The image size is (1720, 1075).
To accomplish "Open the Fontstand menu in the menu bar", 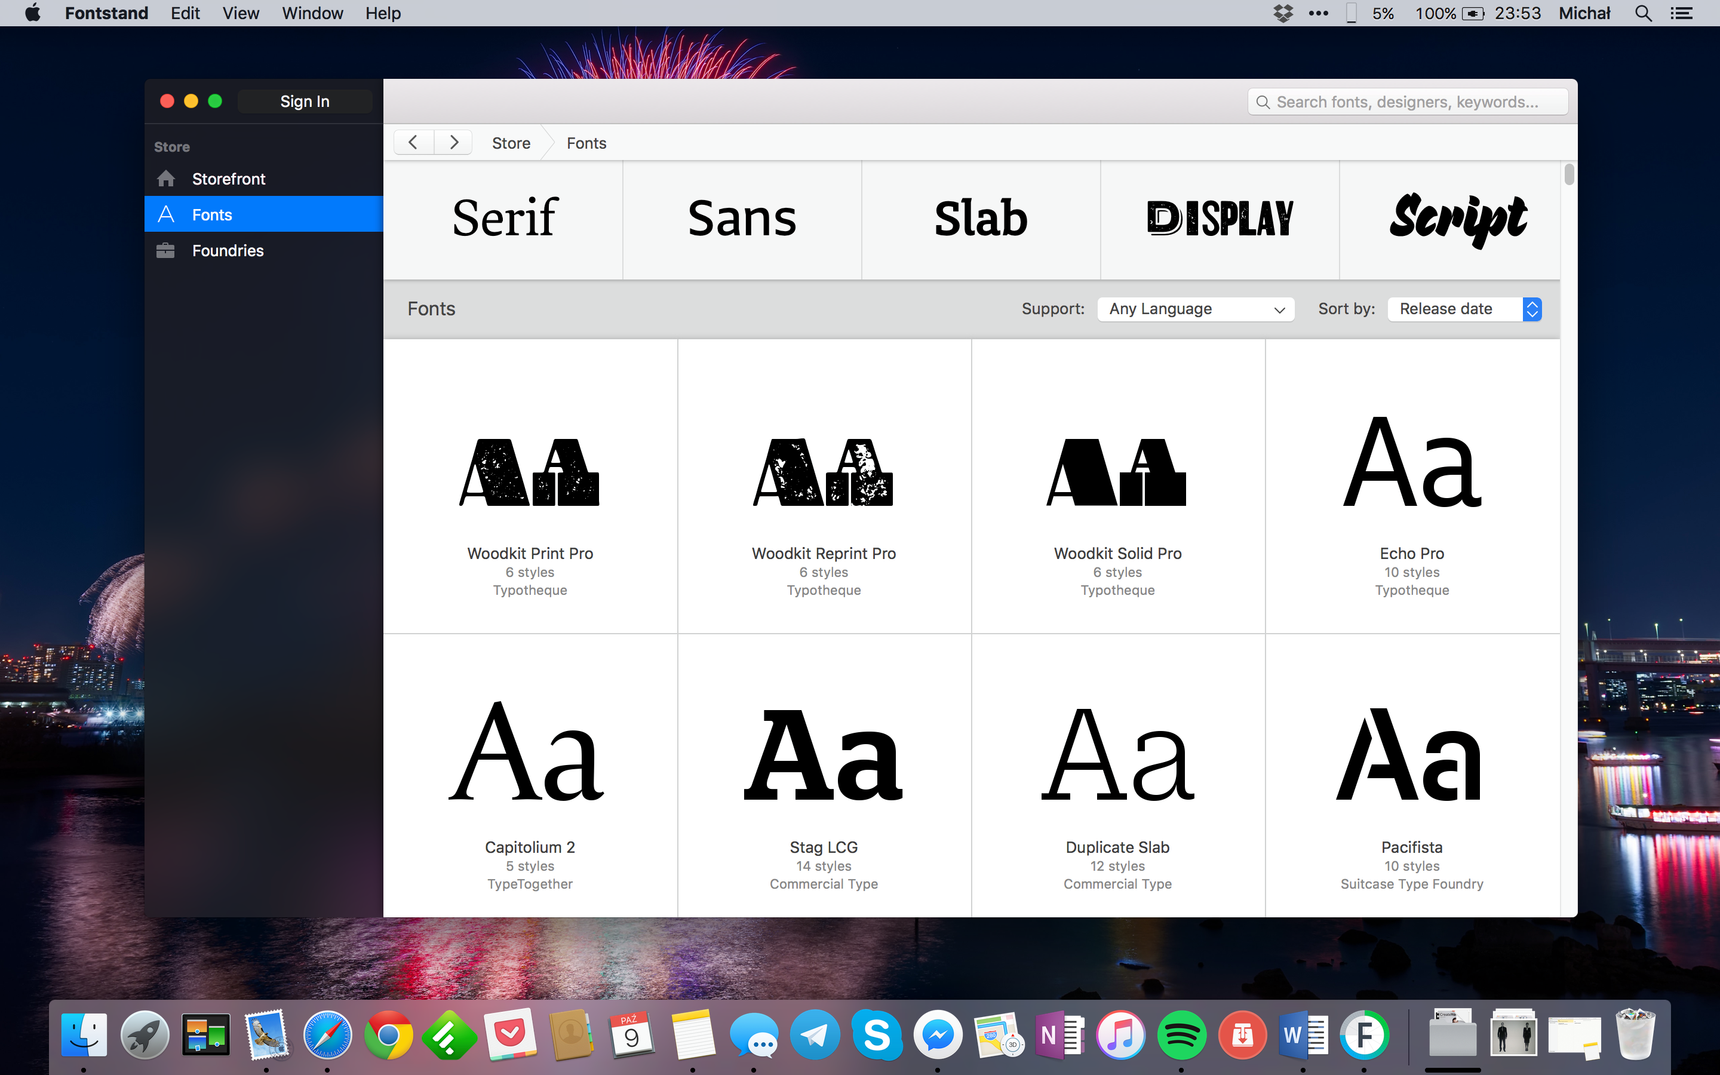I will [106, 13].
